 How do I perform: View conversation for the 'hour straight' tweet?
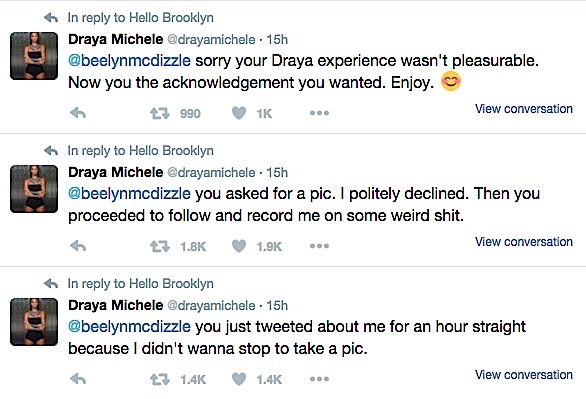524,375
